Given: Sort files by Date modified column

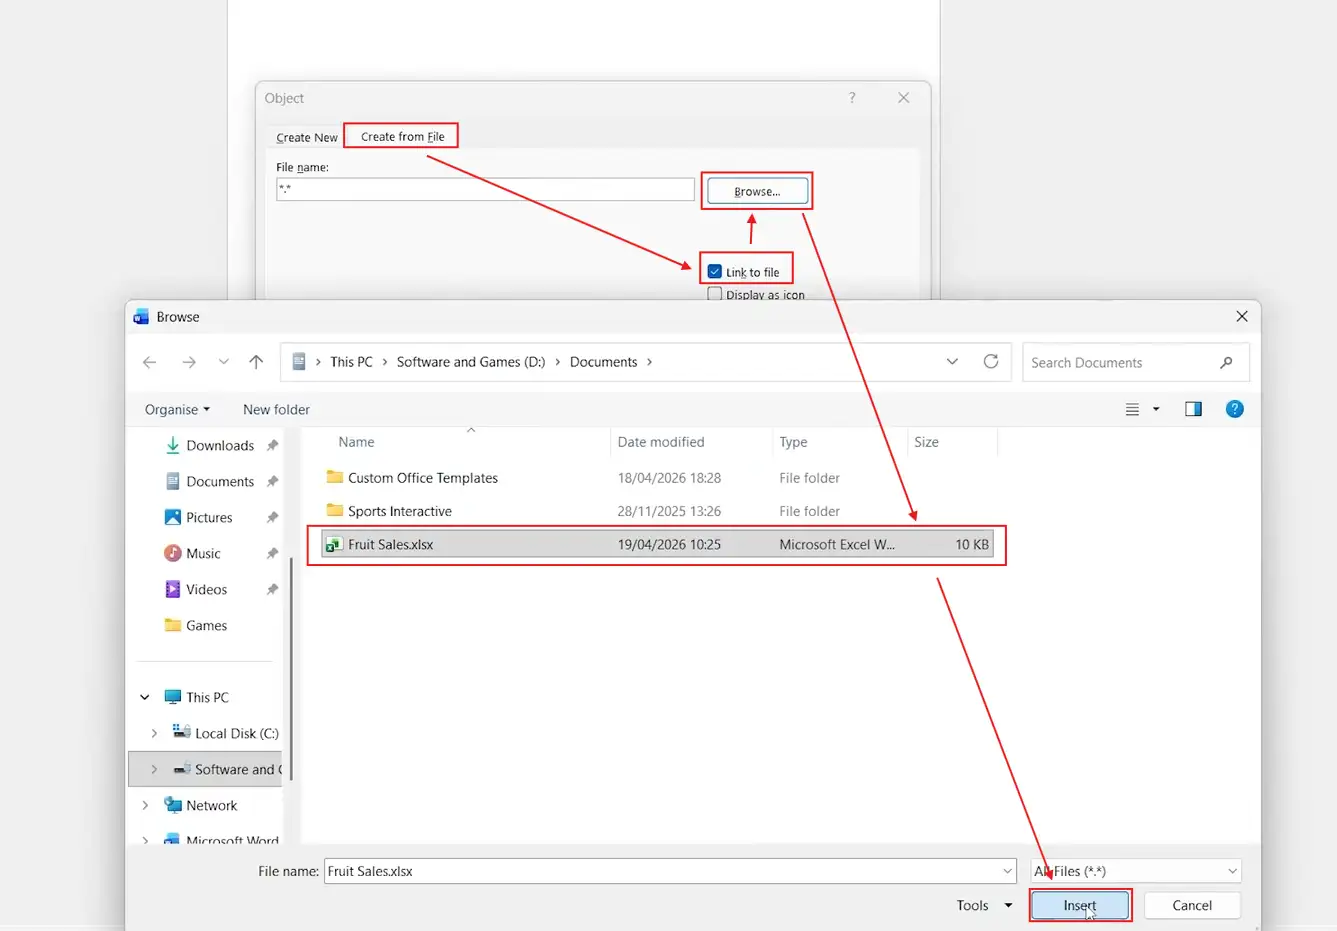Looking at the screenshot, I should coord(661,442).
